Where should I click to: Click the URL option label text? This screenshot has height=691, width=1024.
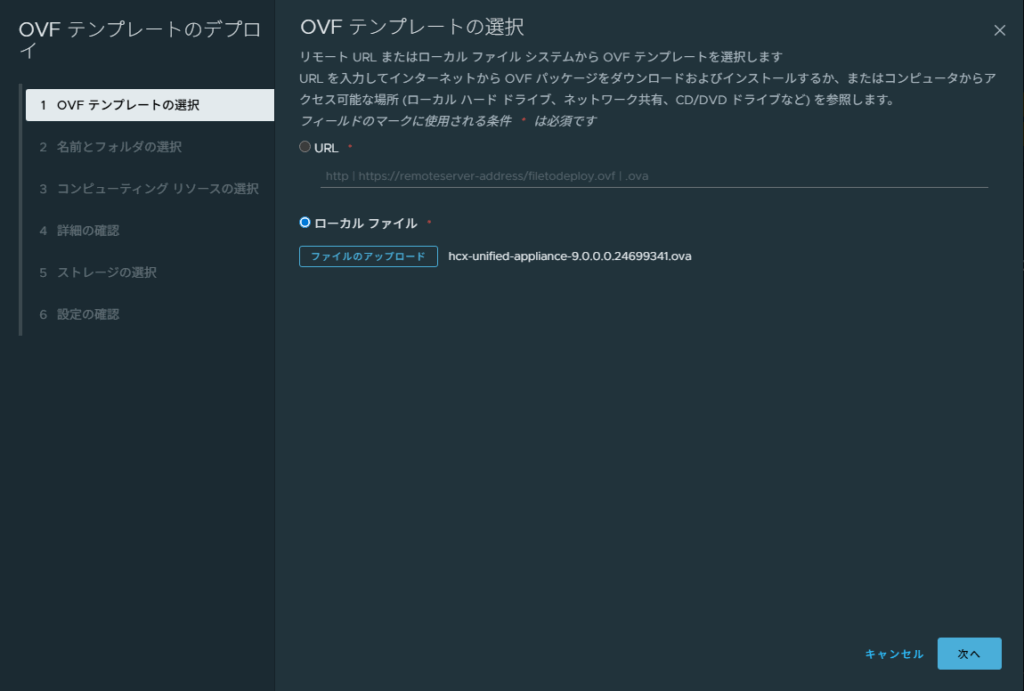326,148
